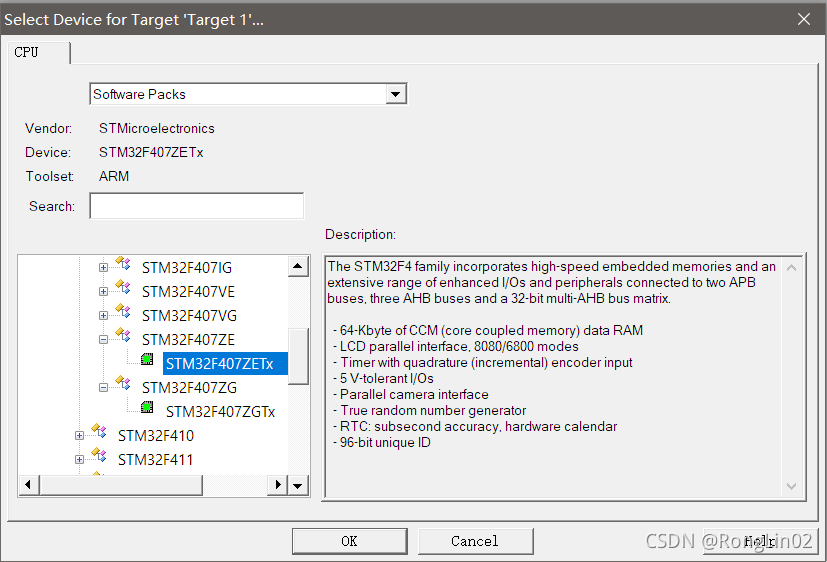
Task: Click the device tree horizontal scrollbar thumb
Action: (121, 485)
